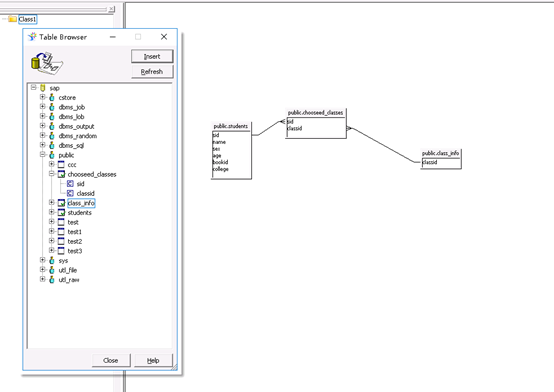554x392 pixels.
Task: Expand the dbms_output schema
Action: pyautogui.click(x=42, y=126)
